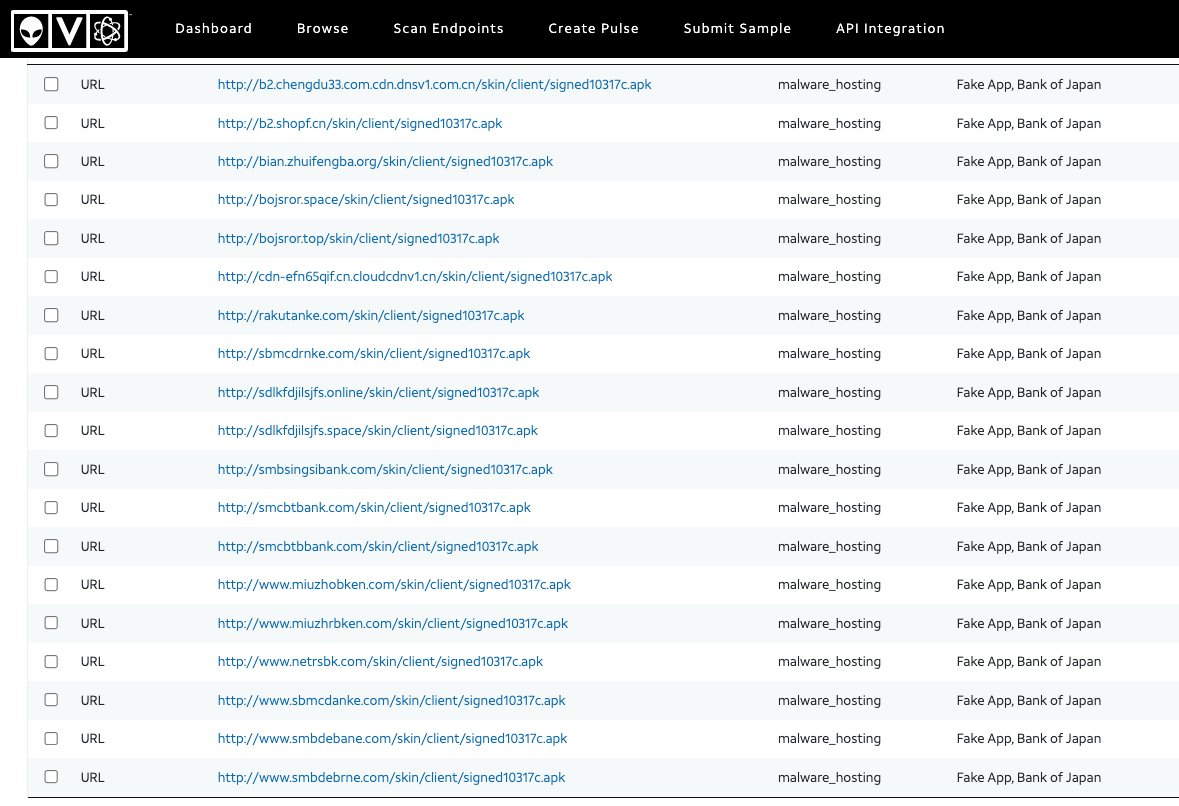
Task: Open the www.netrsbk.com URL link
Action: [x=380, y=662]
